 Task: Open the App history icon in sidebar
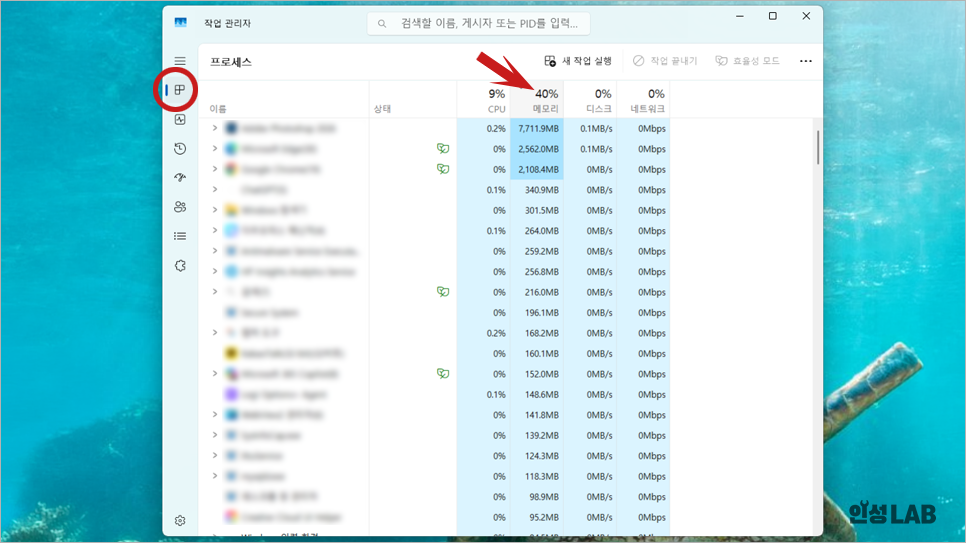[x=180, y=149]
